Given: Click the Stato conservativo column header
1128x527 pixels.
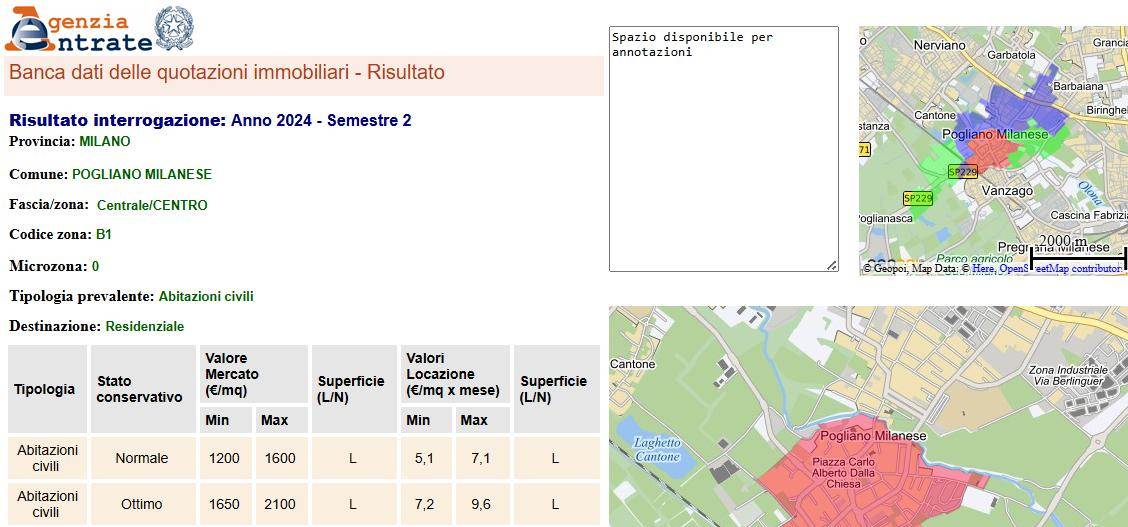Looking at the screenshot, I should click(x=140, y=389).
